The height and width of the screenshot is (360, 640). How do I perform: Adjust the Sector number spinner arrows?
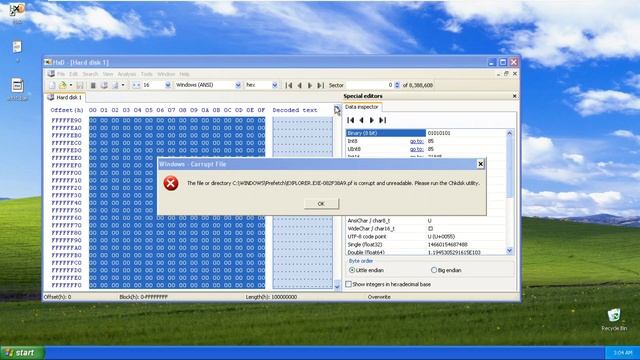pyautogui.click(x=397, y=85)
